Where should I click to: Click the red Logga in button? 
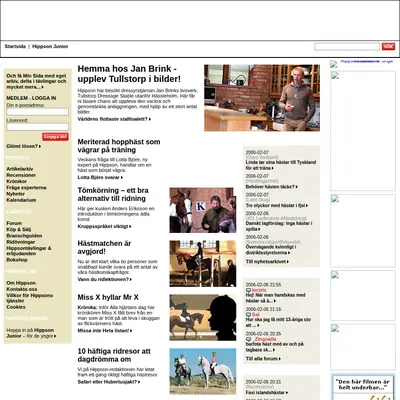tap(55, 137)
